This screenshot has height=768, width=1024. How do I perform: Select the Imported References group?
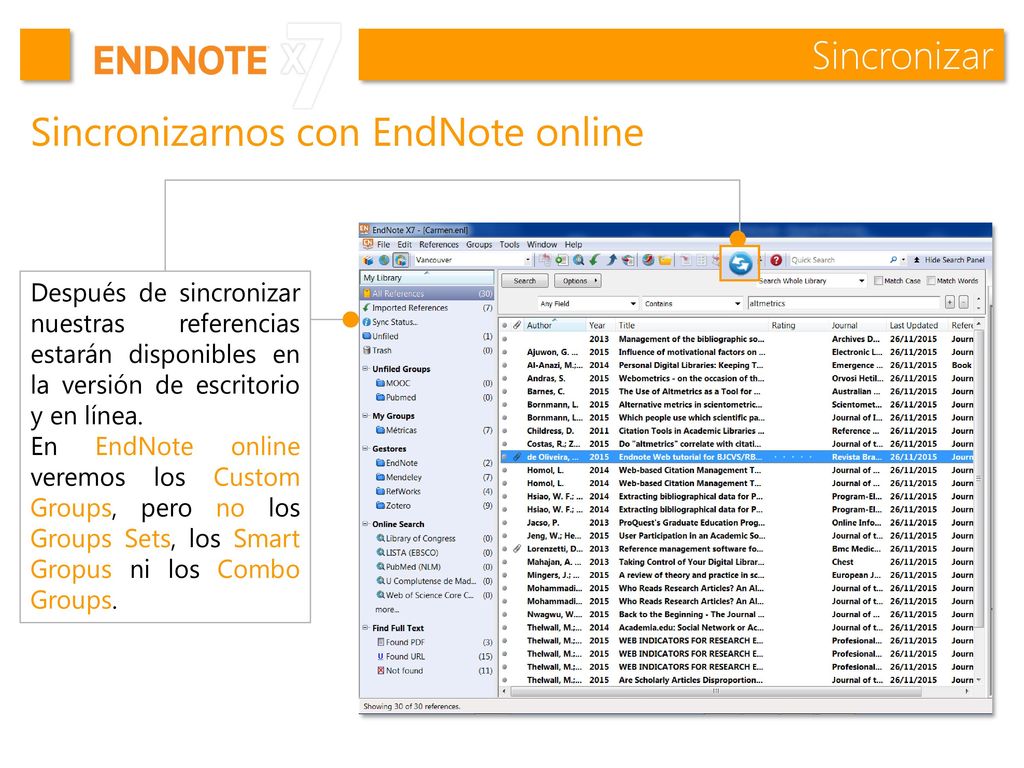[428, 308]
